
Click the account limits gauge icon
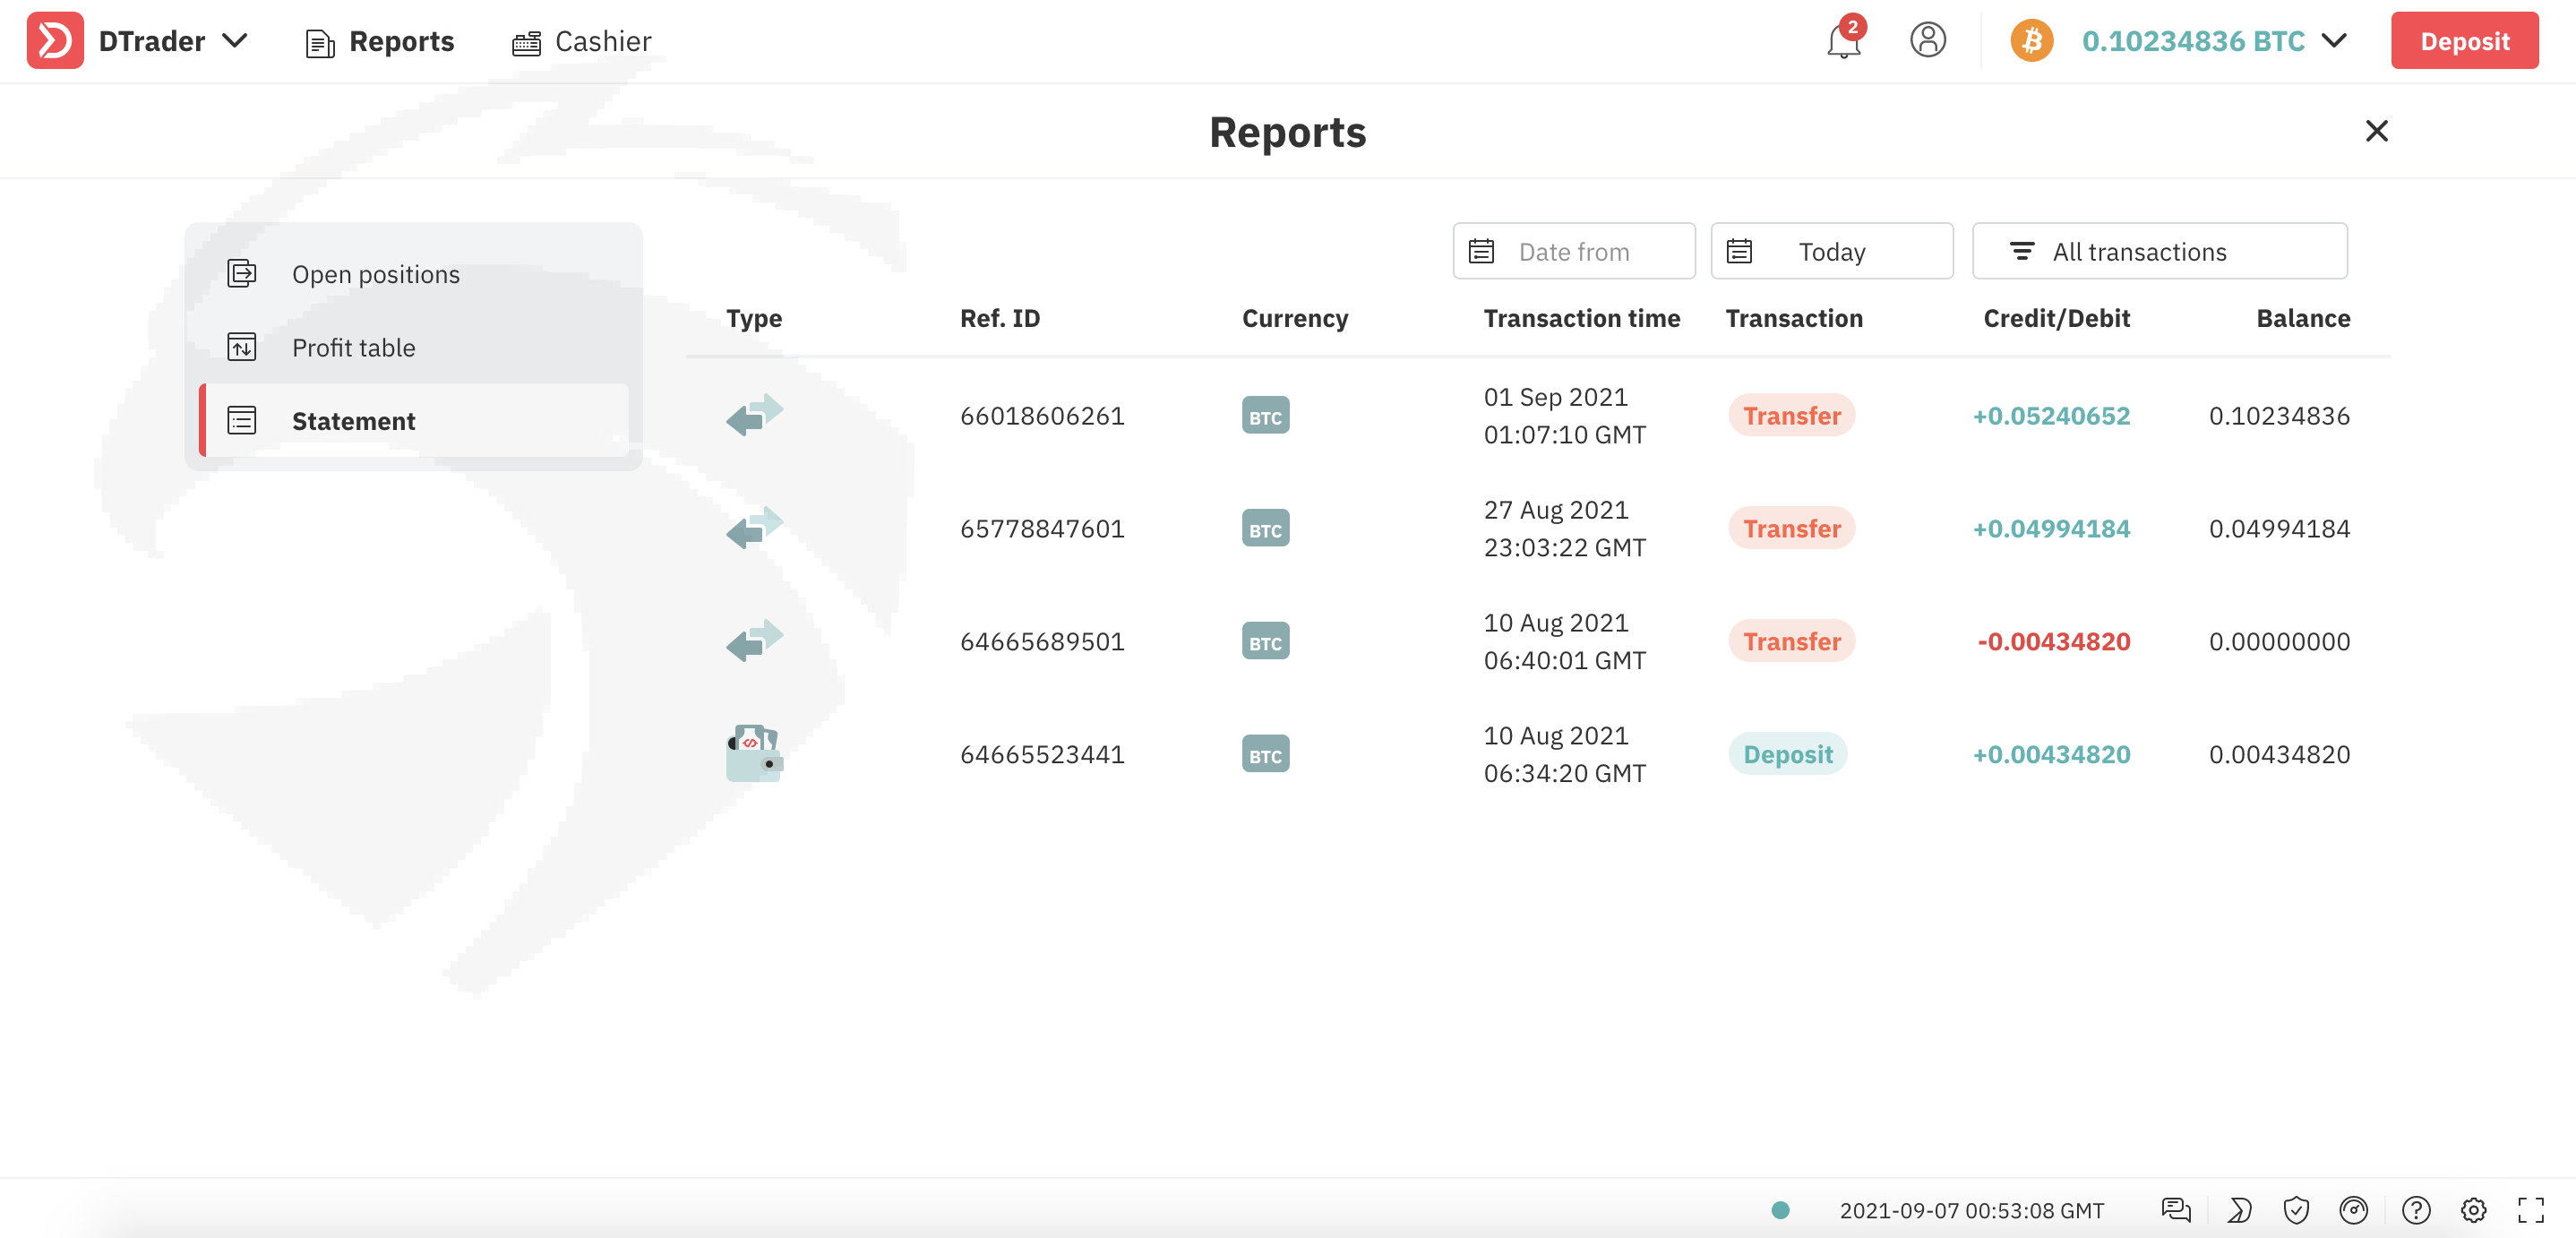pyautogui.click(x=2353, y=1210)
